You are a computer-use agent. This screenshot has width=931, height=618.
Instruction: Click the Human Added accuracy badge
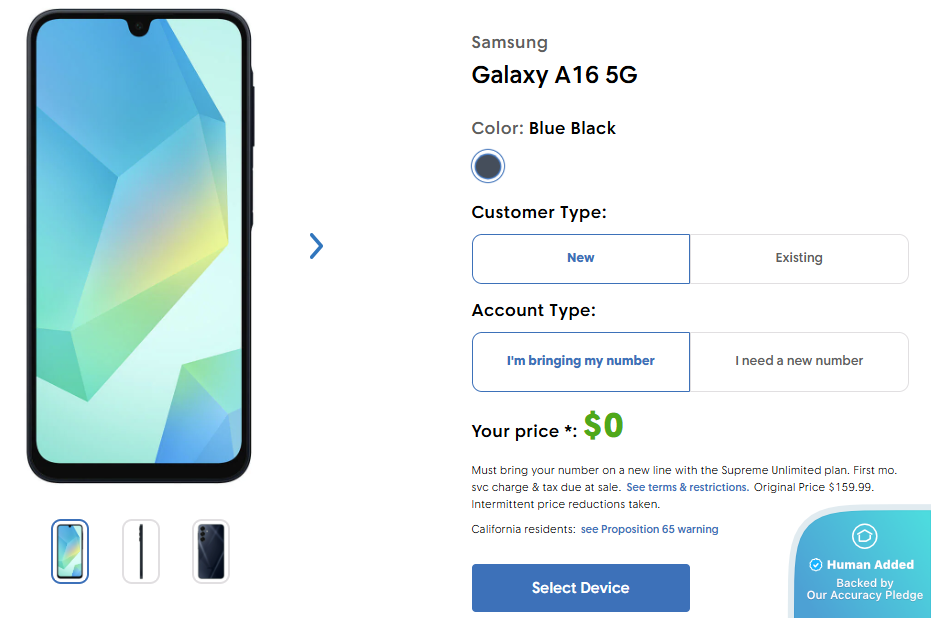[x=862, y=563]
